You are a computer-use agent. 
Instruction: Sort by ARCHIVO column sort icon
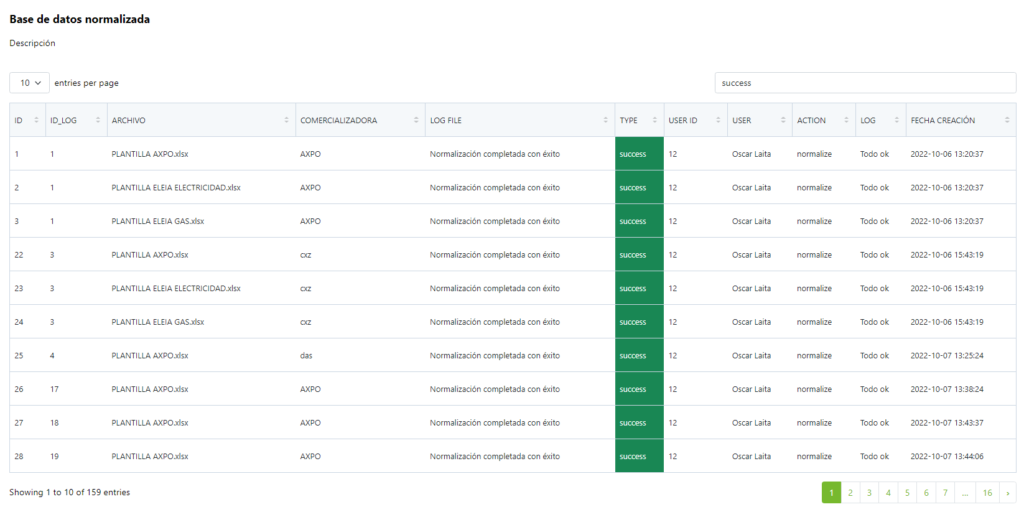coord(286,121)
